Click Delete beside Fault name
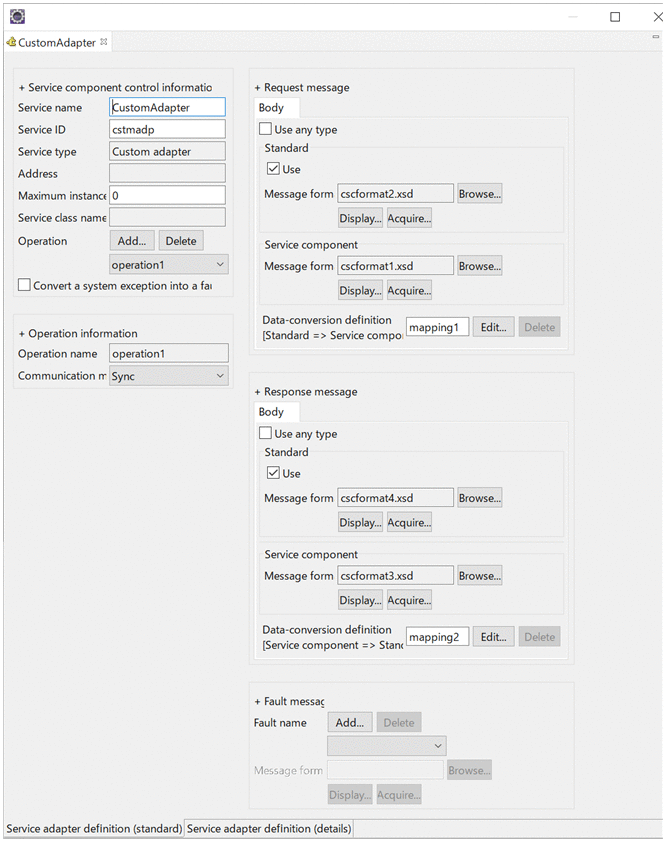This screenshot has width=665, height=841. pos(399,722)
